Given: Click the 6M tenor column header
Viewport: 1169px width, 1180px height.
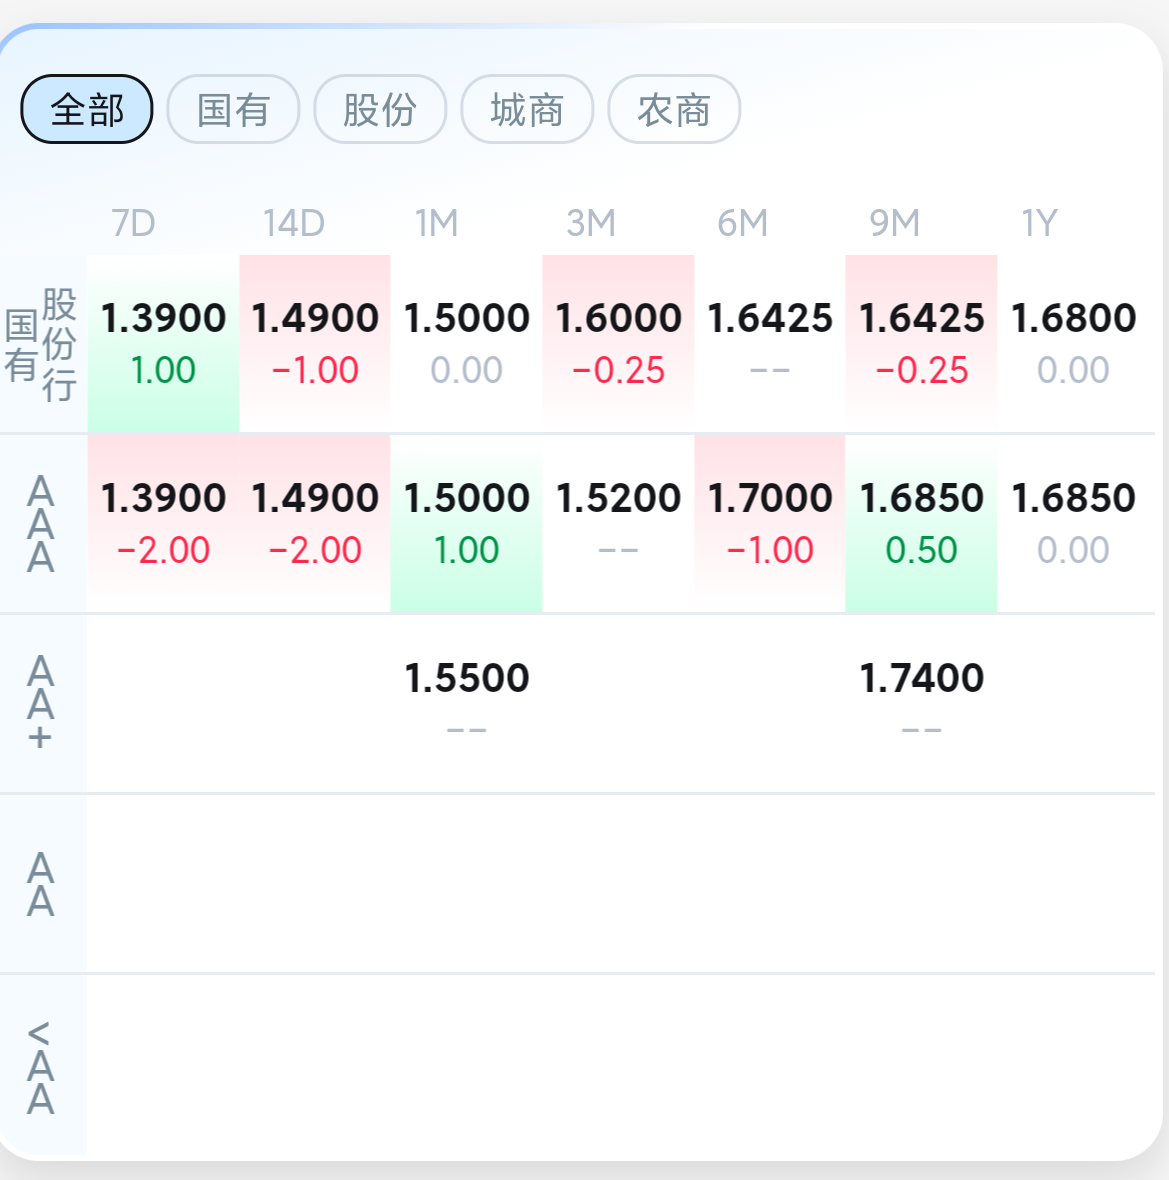Looking at the screenshot, I should [x=743, y=223].
